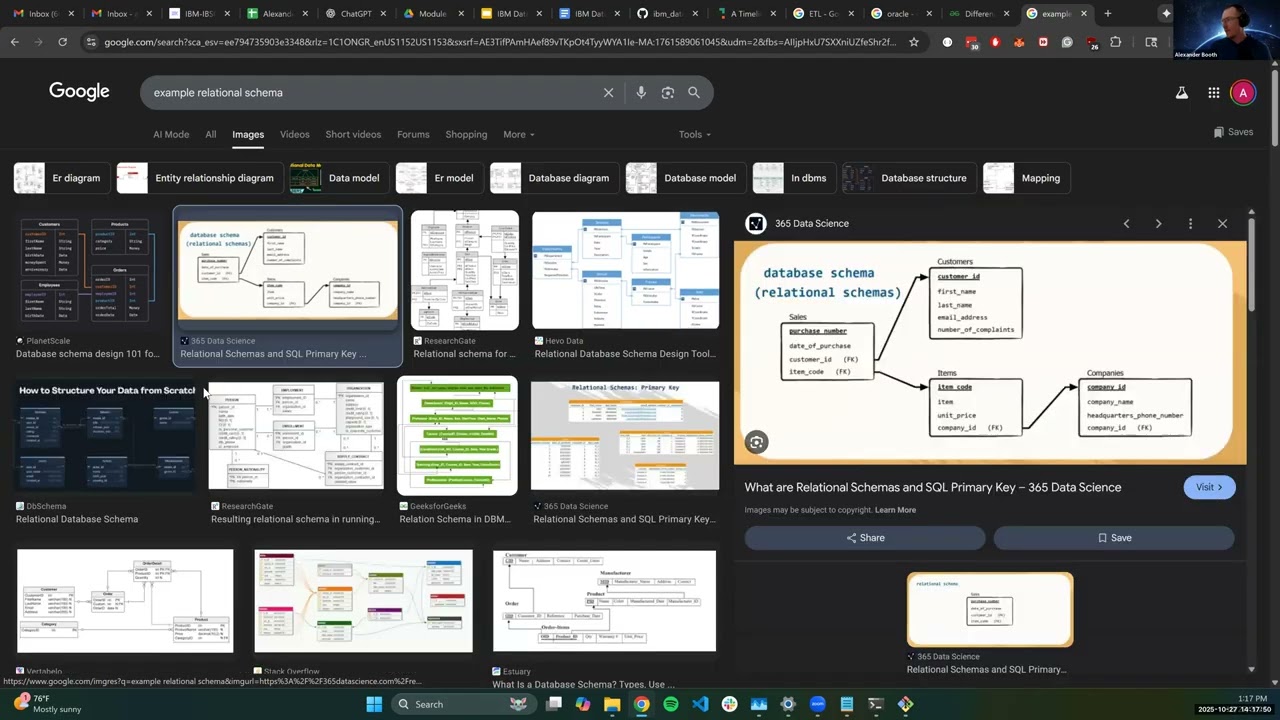Screen dimensions: 1280x720
Task: Switch to the All results tab
Action: [x=211, y=134]
